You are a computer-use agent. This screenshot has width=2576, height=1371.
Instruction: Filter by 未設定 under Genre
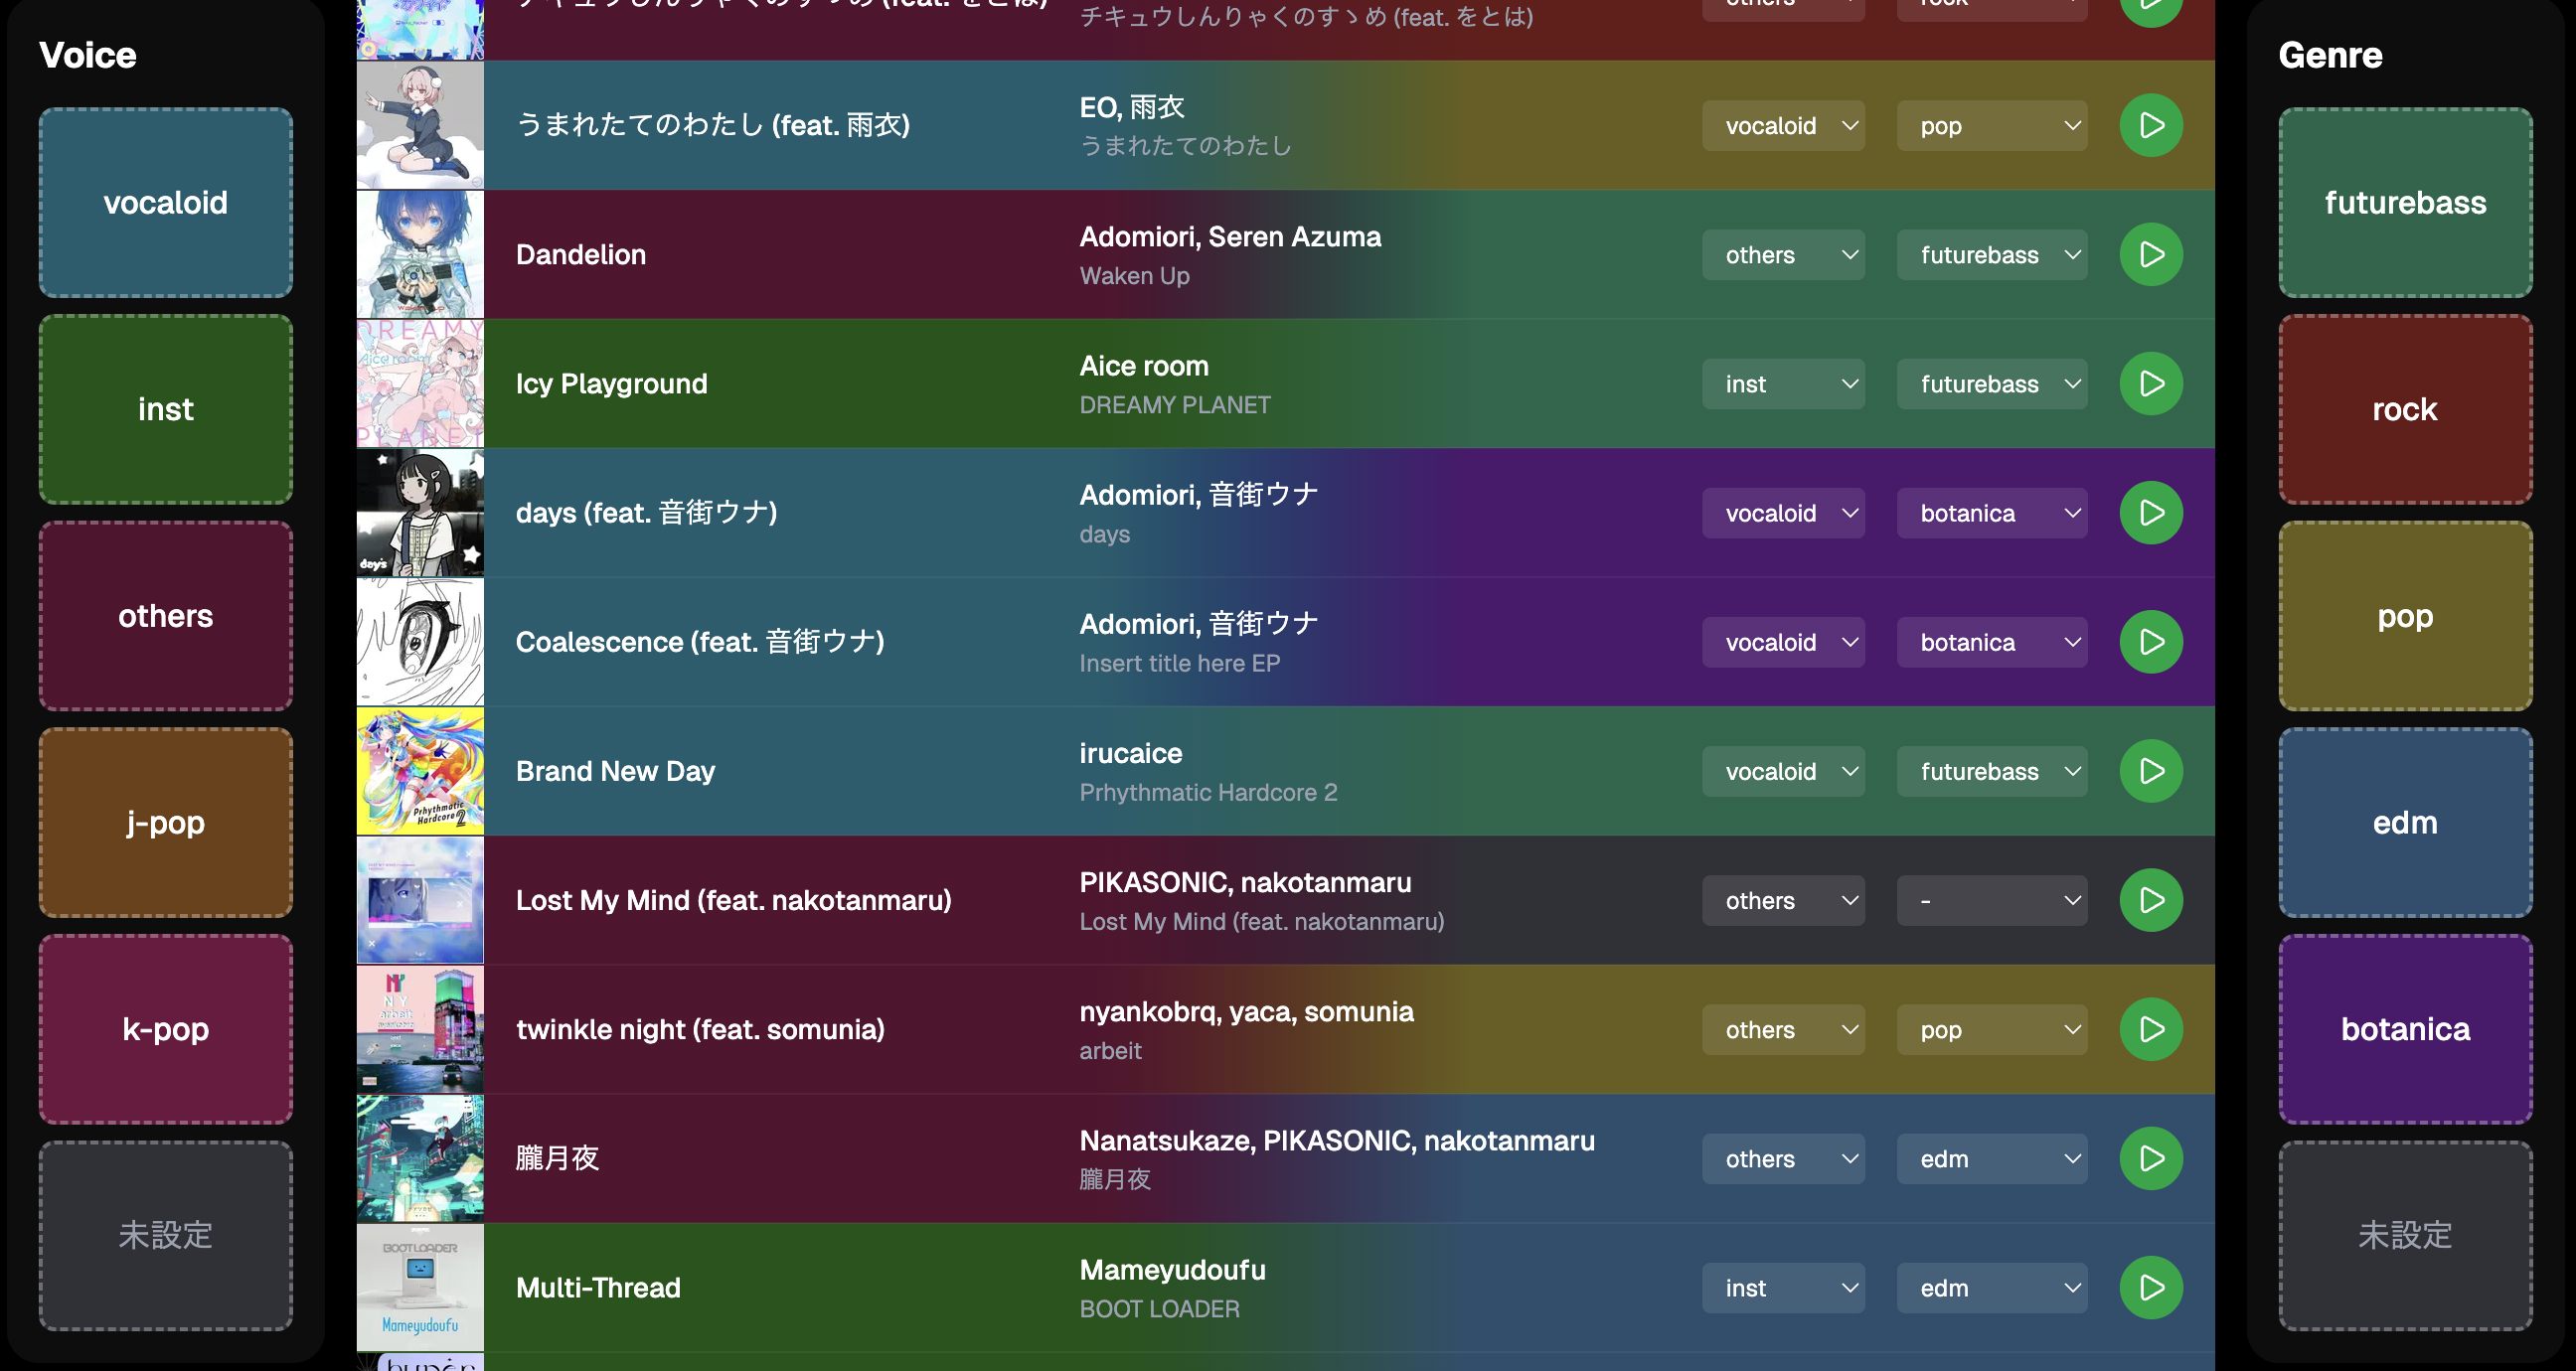pyautogui.click(x=2405, y=1236)
